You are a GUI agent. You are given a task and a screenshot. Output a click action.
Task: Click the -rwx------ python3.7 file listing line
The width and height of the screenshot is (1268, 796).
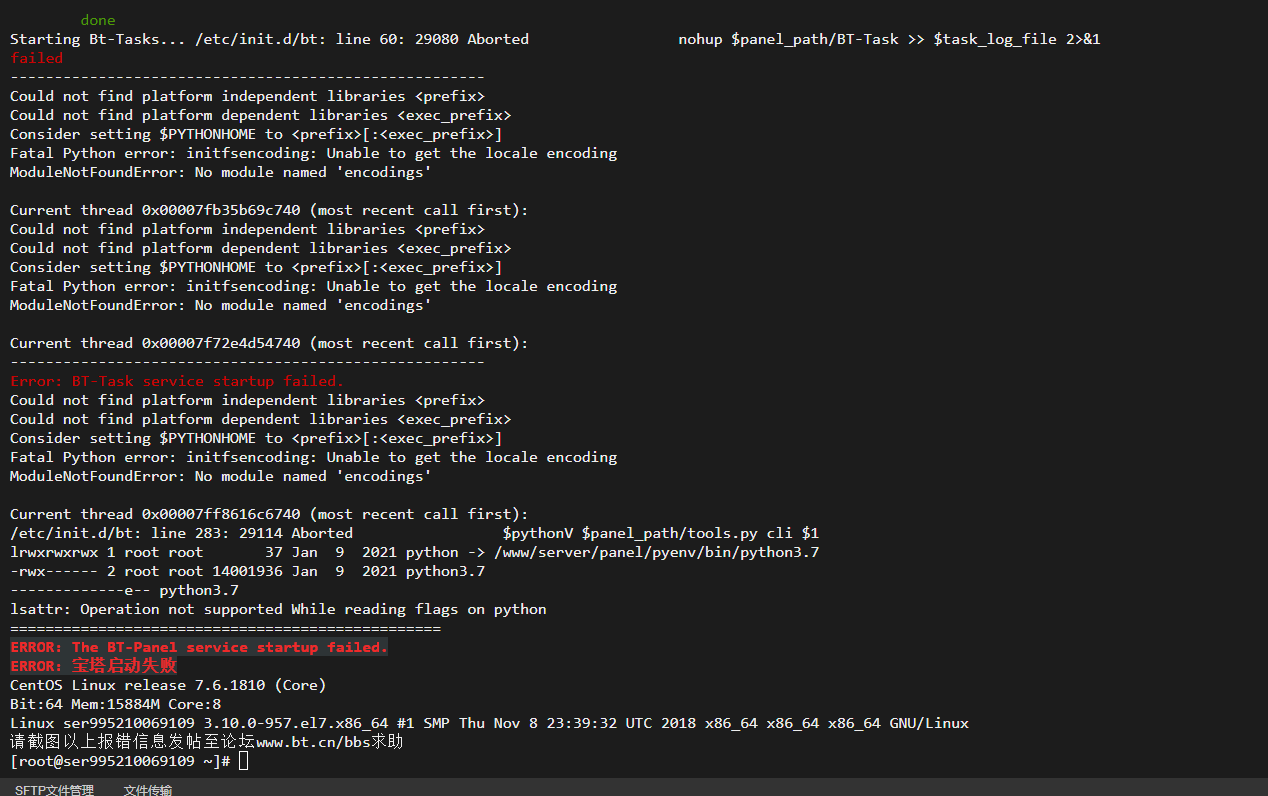click(247, 571)
